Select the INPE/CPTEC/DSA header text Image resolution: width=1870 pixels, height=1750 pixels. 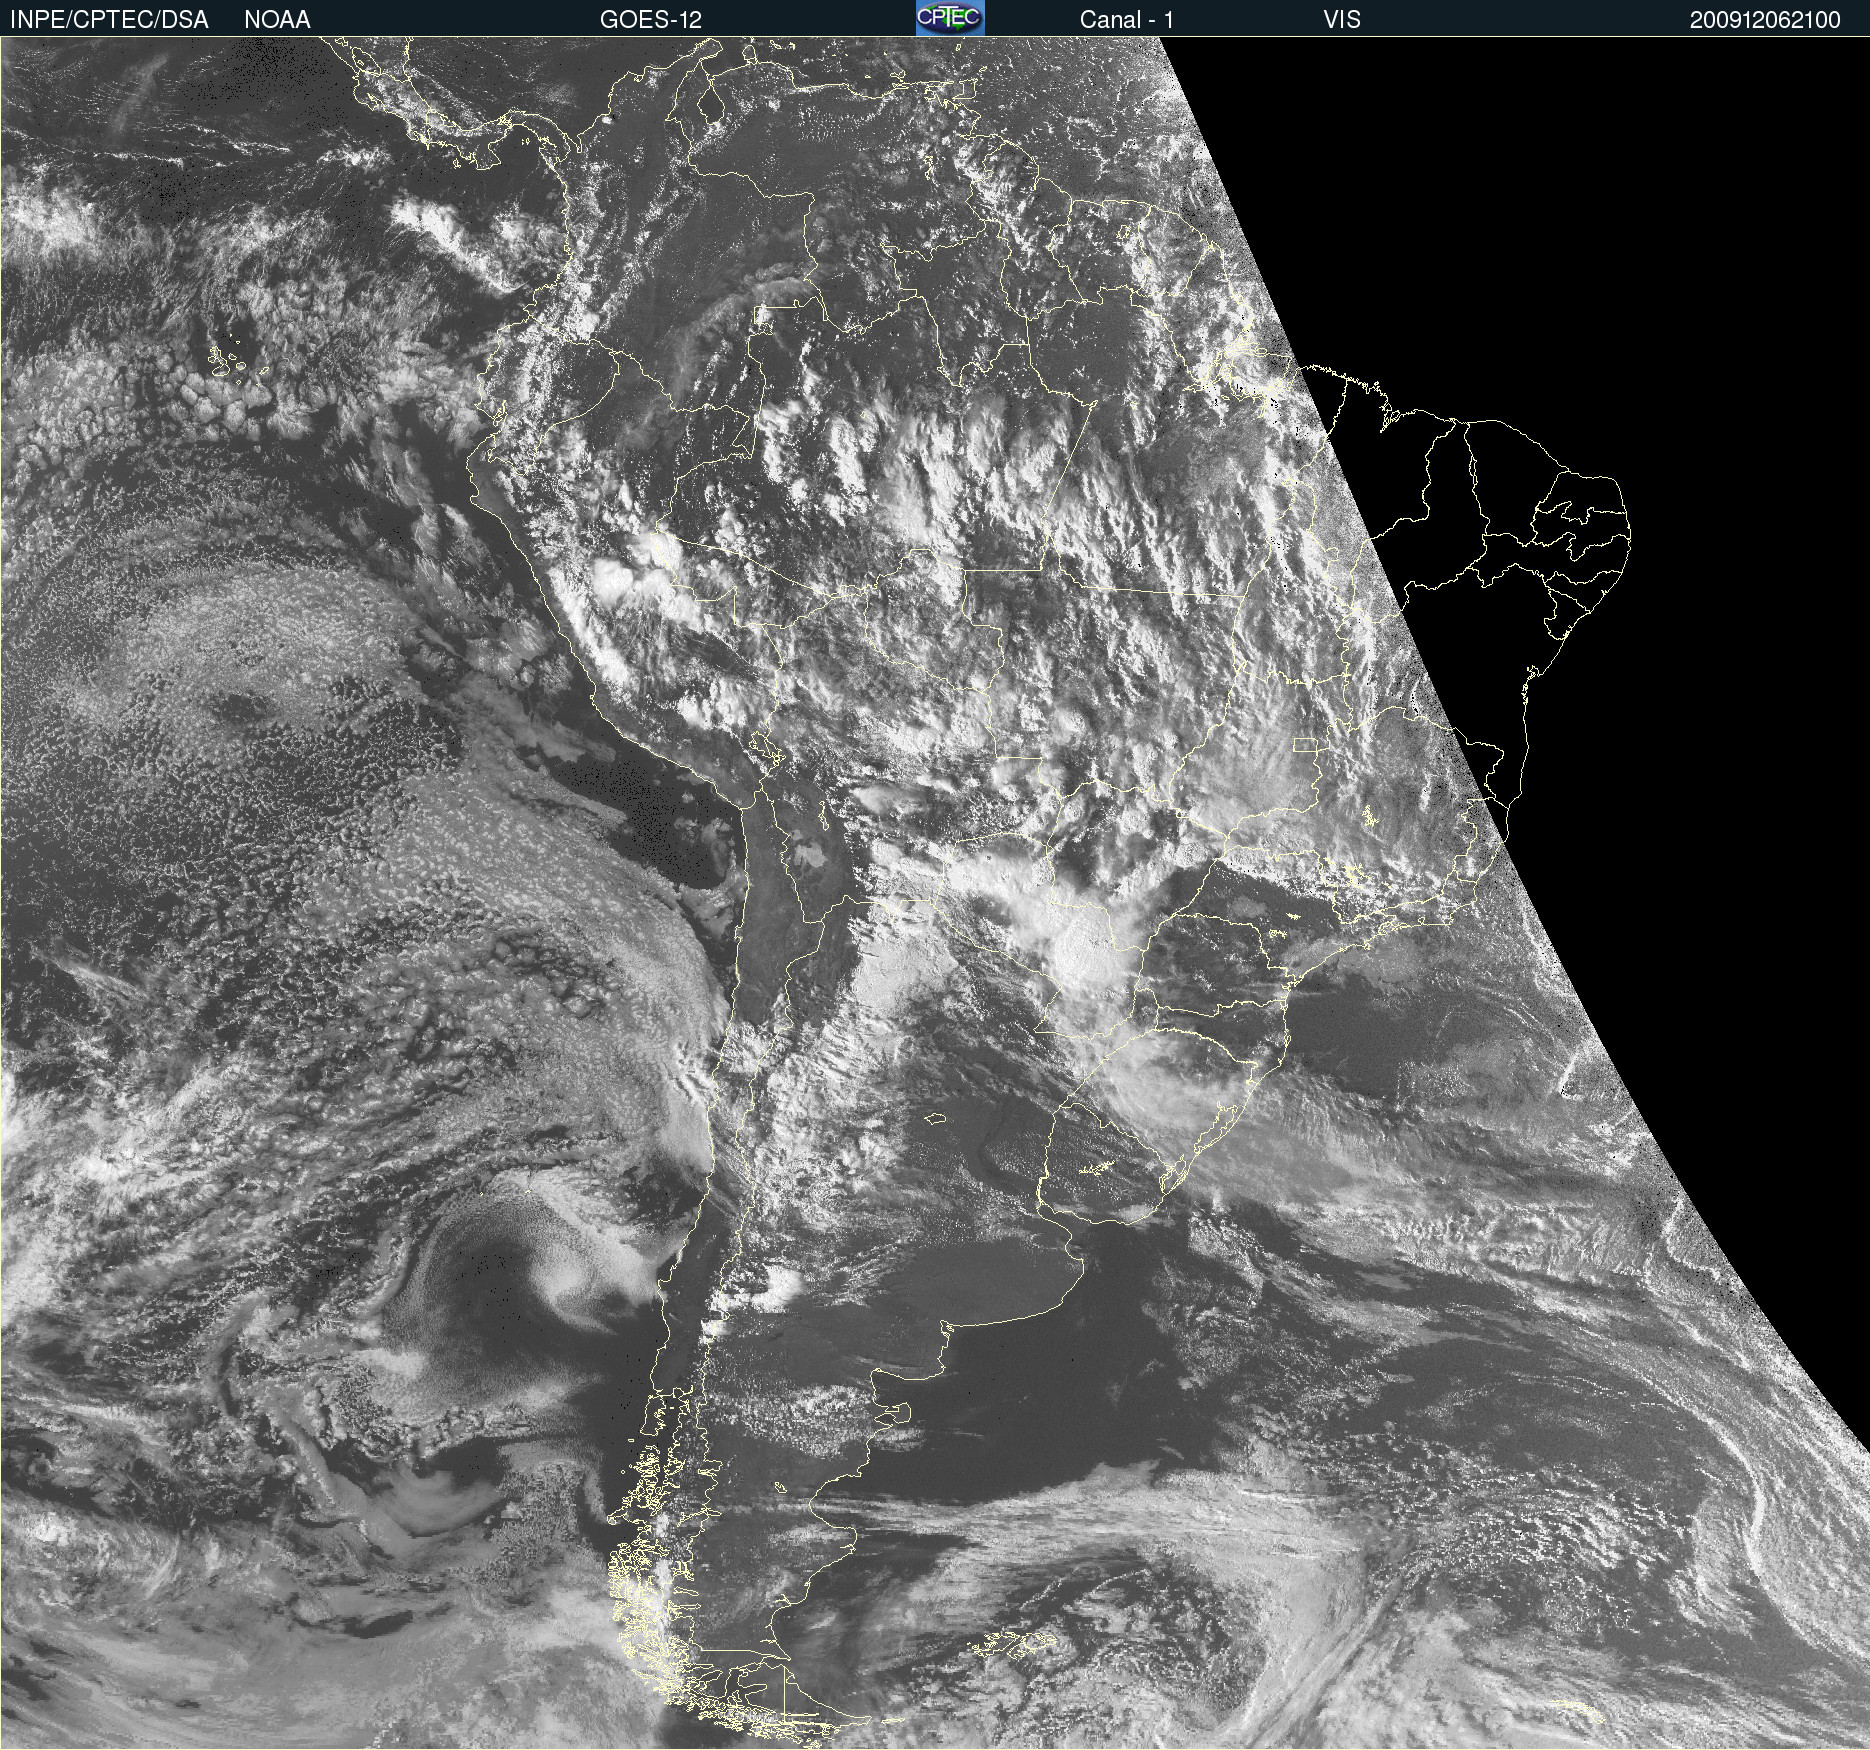click(x=109, y=19)
